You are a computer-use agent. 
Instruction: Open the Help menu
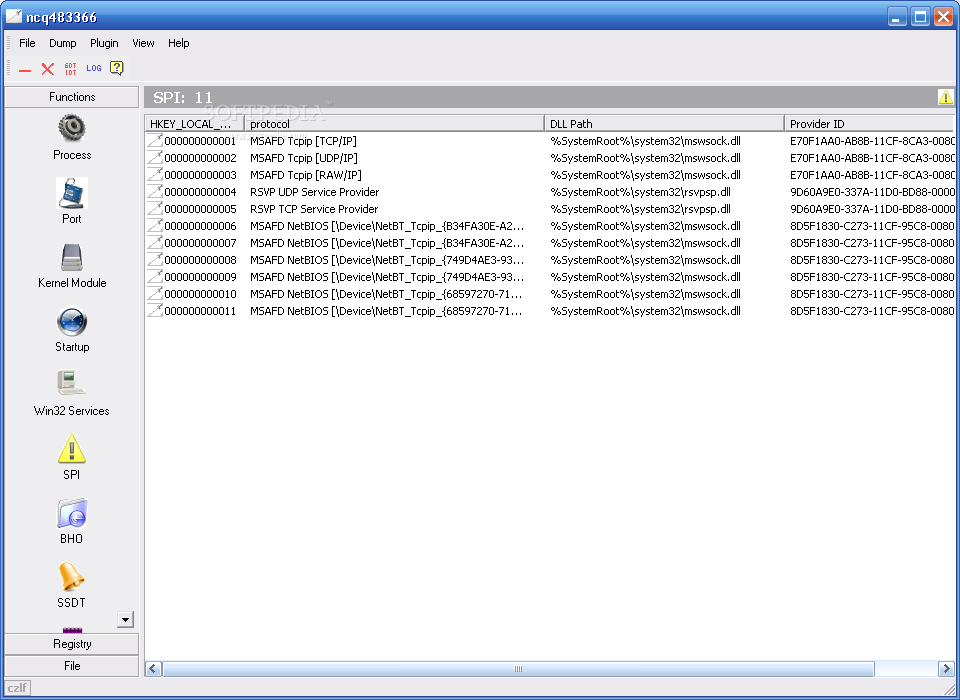pyautogui.click(x=179, y=43)
